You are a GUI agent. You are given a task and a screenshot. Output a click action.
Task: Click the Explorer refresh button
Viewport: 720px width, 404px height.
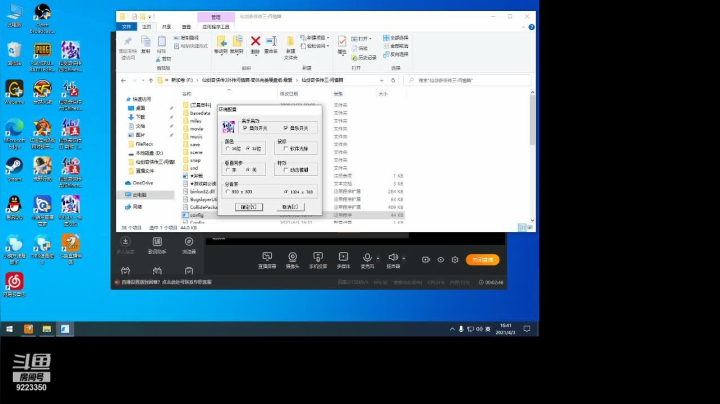point(393,80)
